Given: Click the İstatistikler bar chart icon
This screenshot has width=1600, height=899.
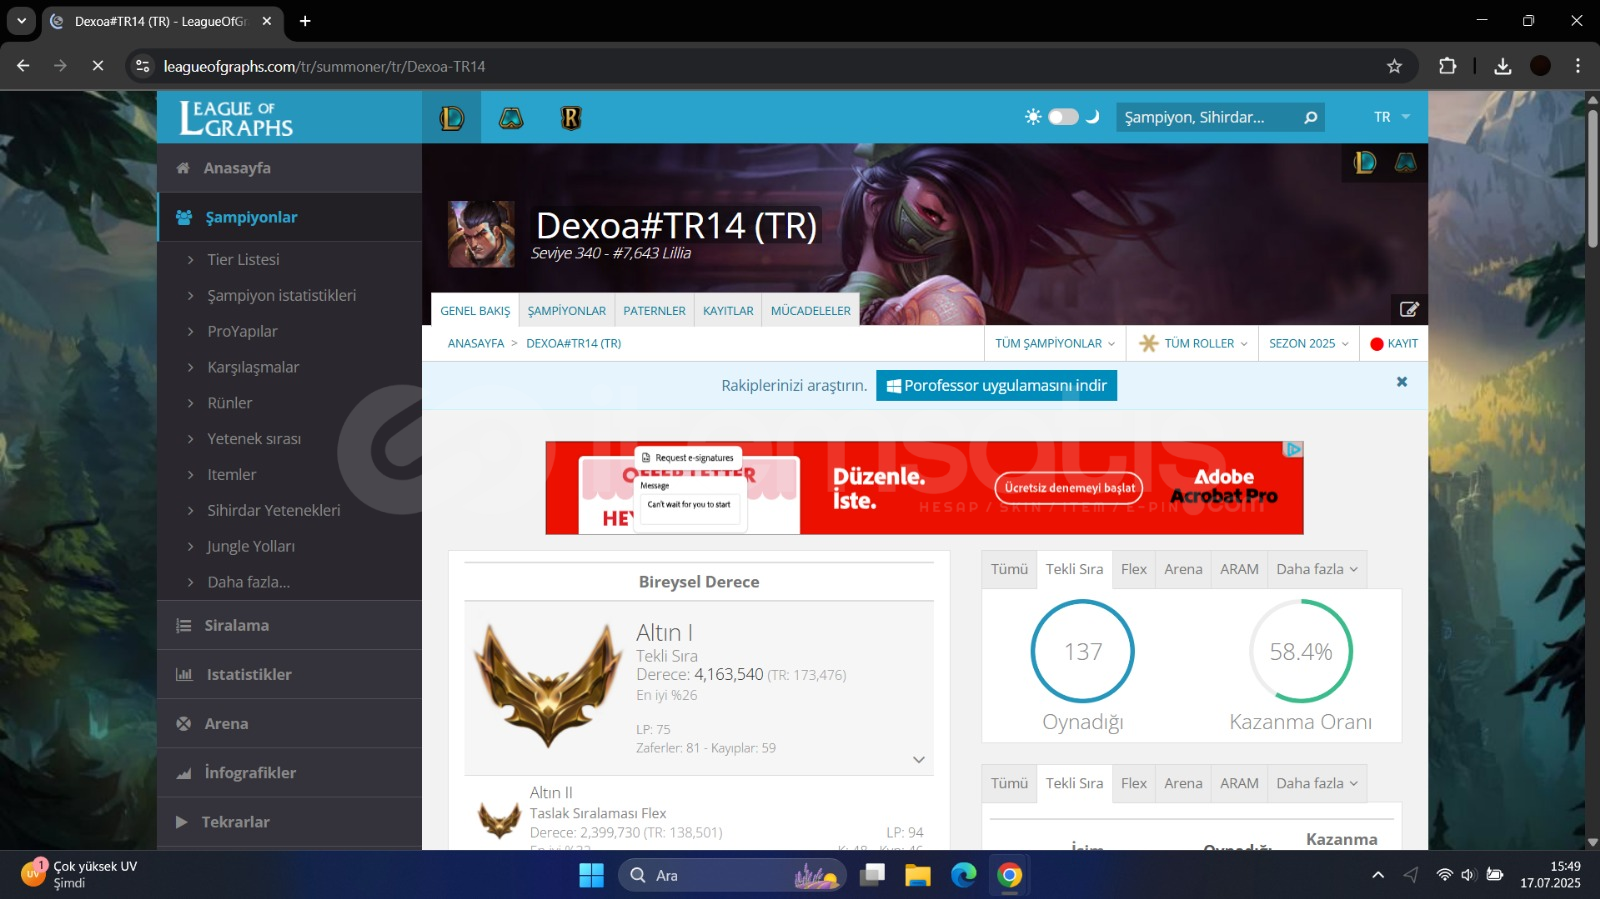Looking at the screenshot, I should pos(184,675).
